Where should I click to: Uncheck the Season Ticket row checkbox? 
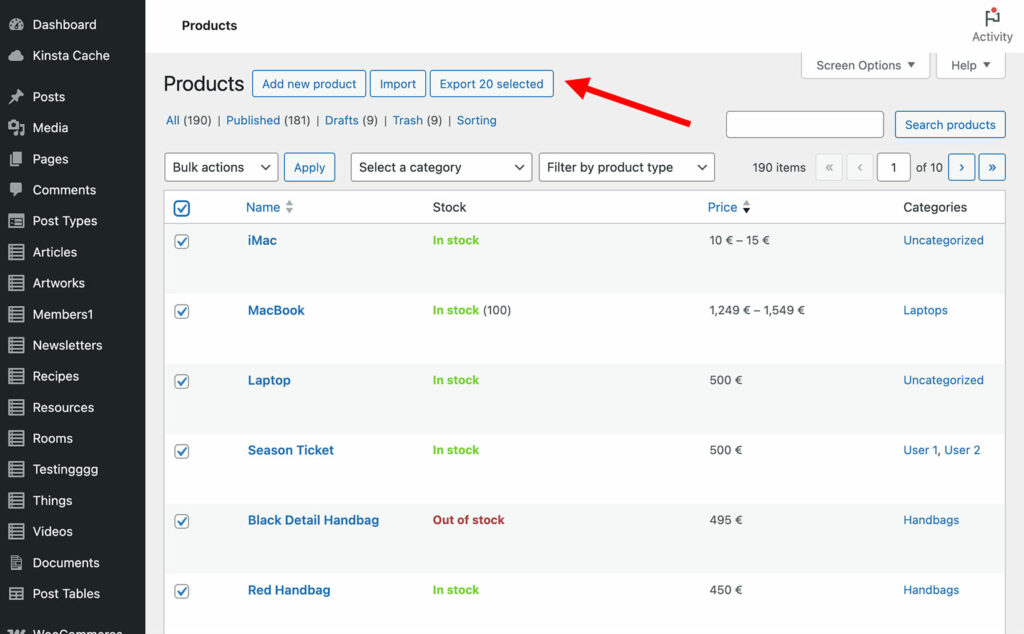pyautogui.click(x=182, y=451)
